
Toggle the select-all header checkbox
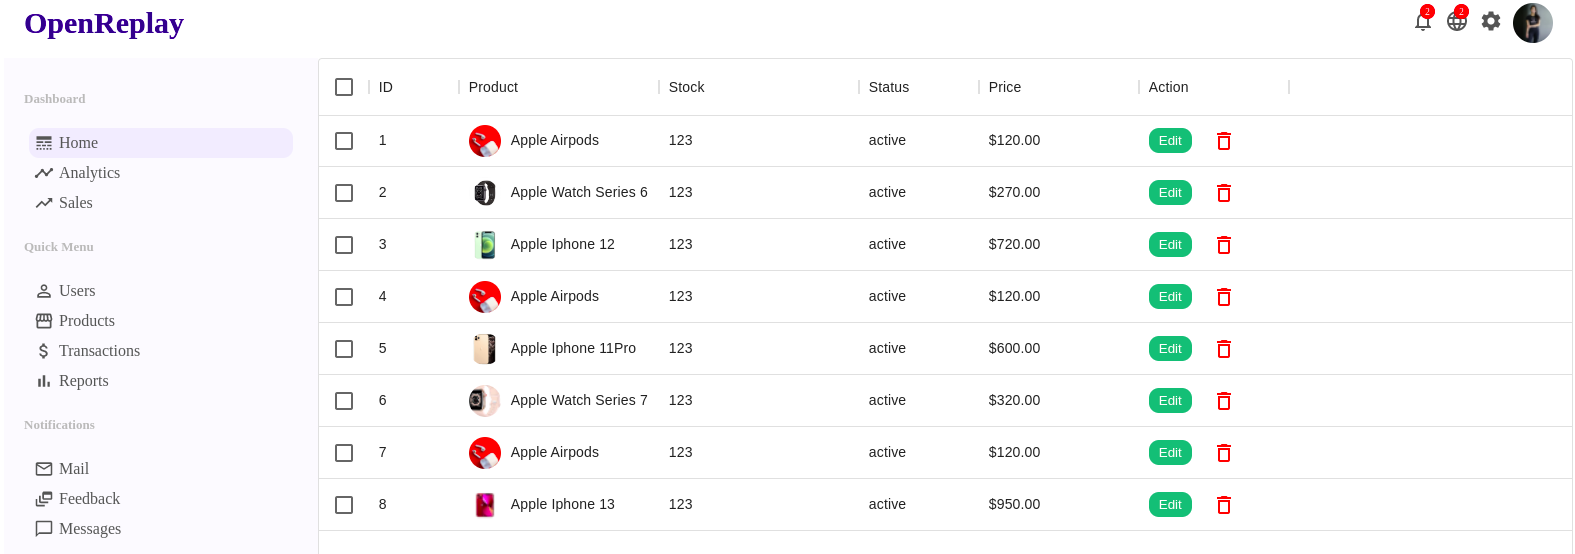[x=344, y=87]
